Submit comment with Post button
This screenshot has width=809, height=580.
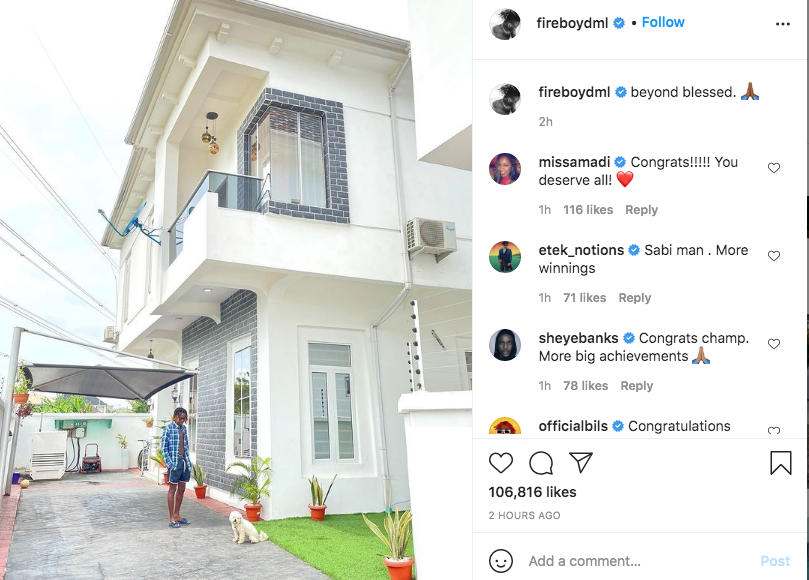tap(775, 561)
